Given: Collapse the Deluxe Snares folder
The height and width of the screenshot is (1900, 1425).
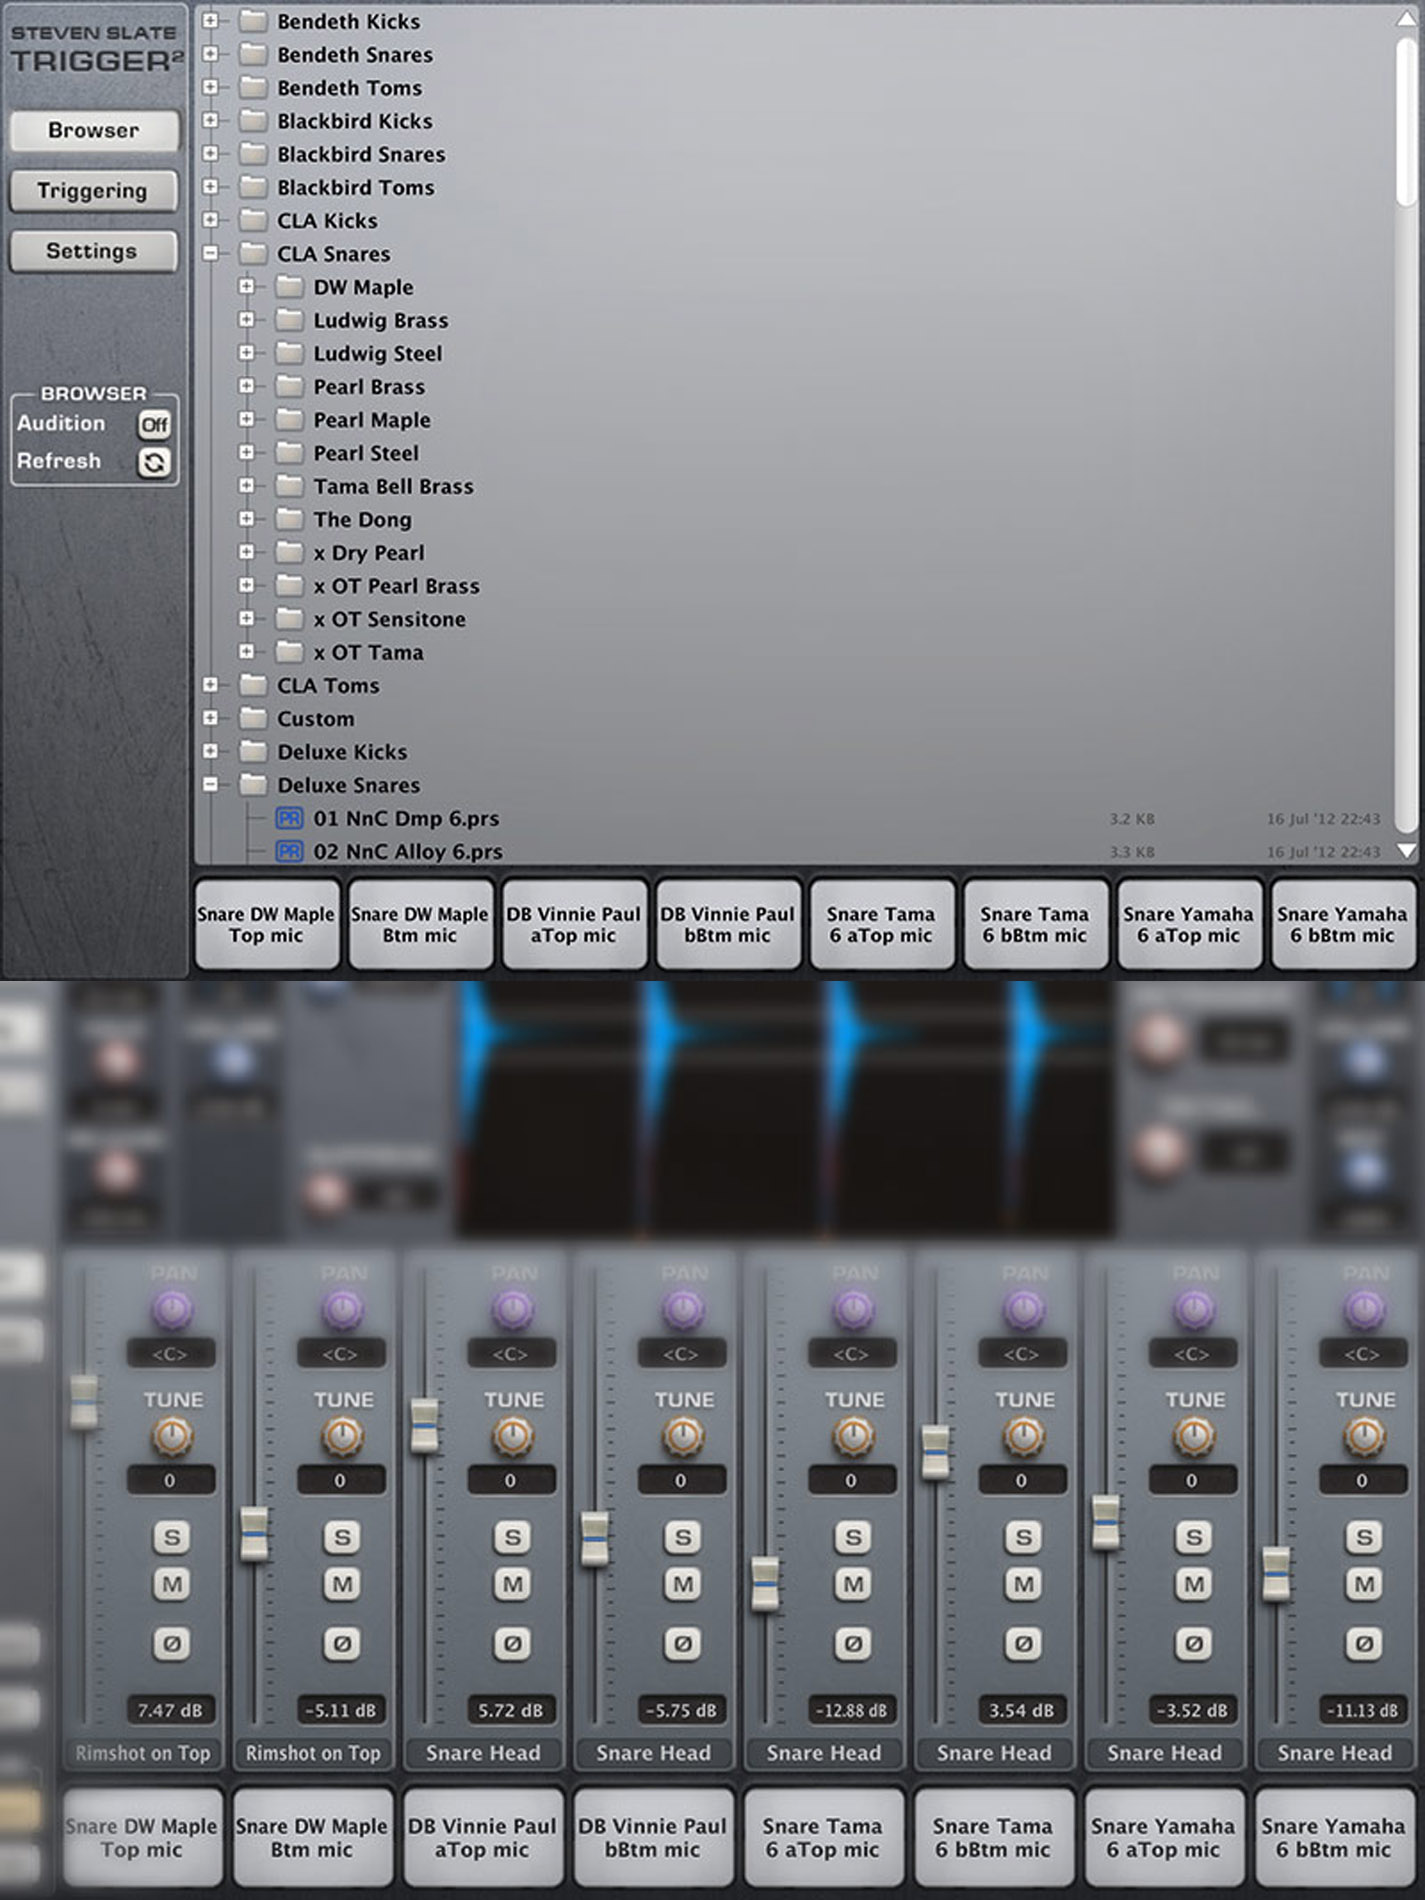Looking at the screenshot, I should click(210, 785).
